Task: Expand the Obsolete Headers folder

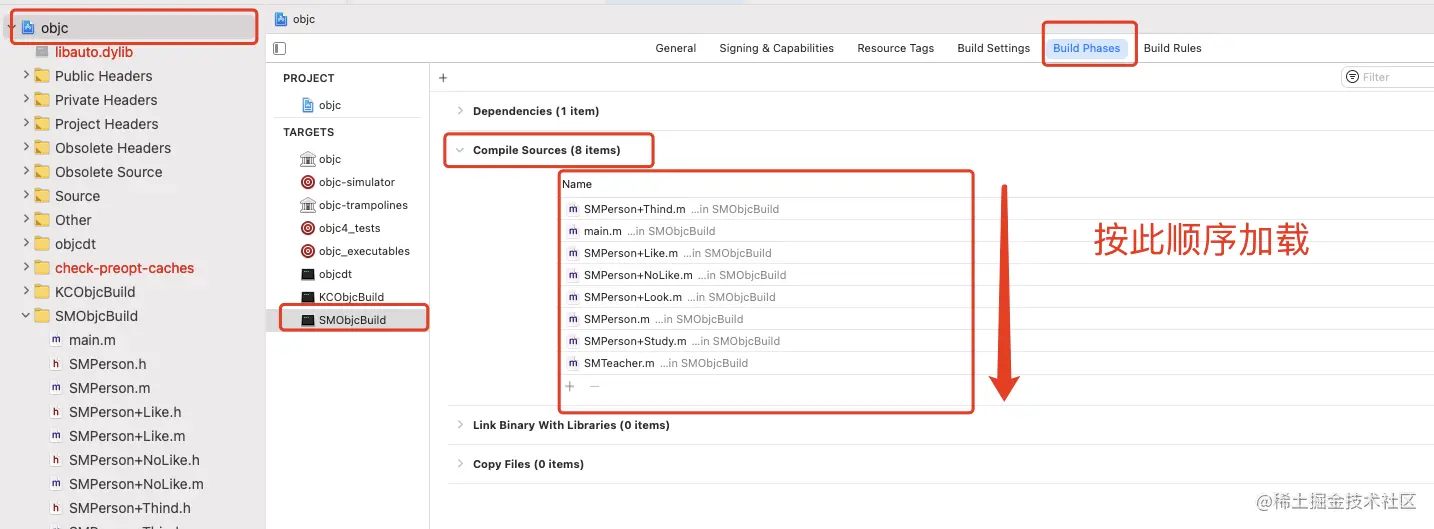Action: 26,148
